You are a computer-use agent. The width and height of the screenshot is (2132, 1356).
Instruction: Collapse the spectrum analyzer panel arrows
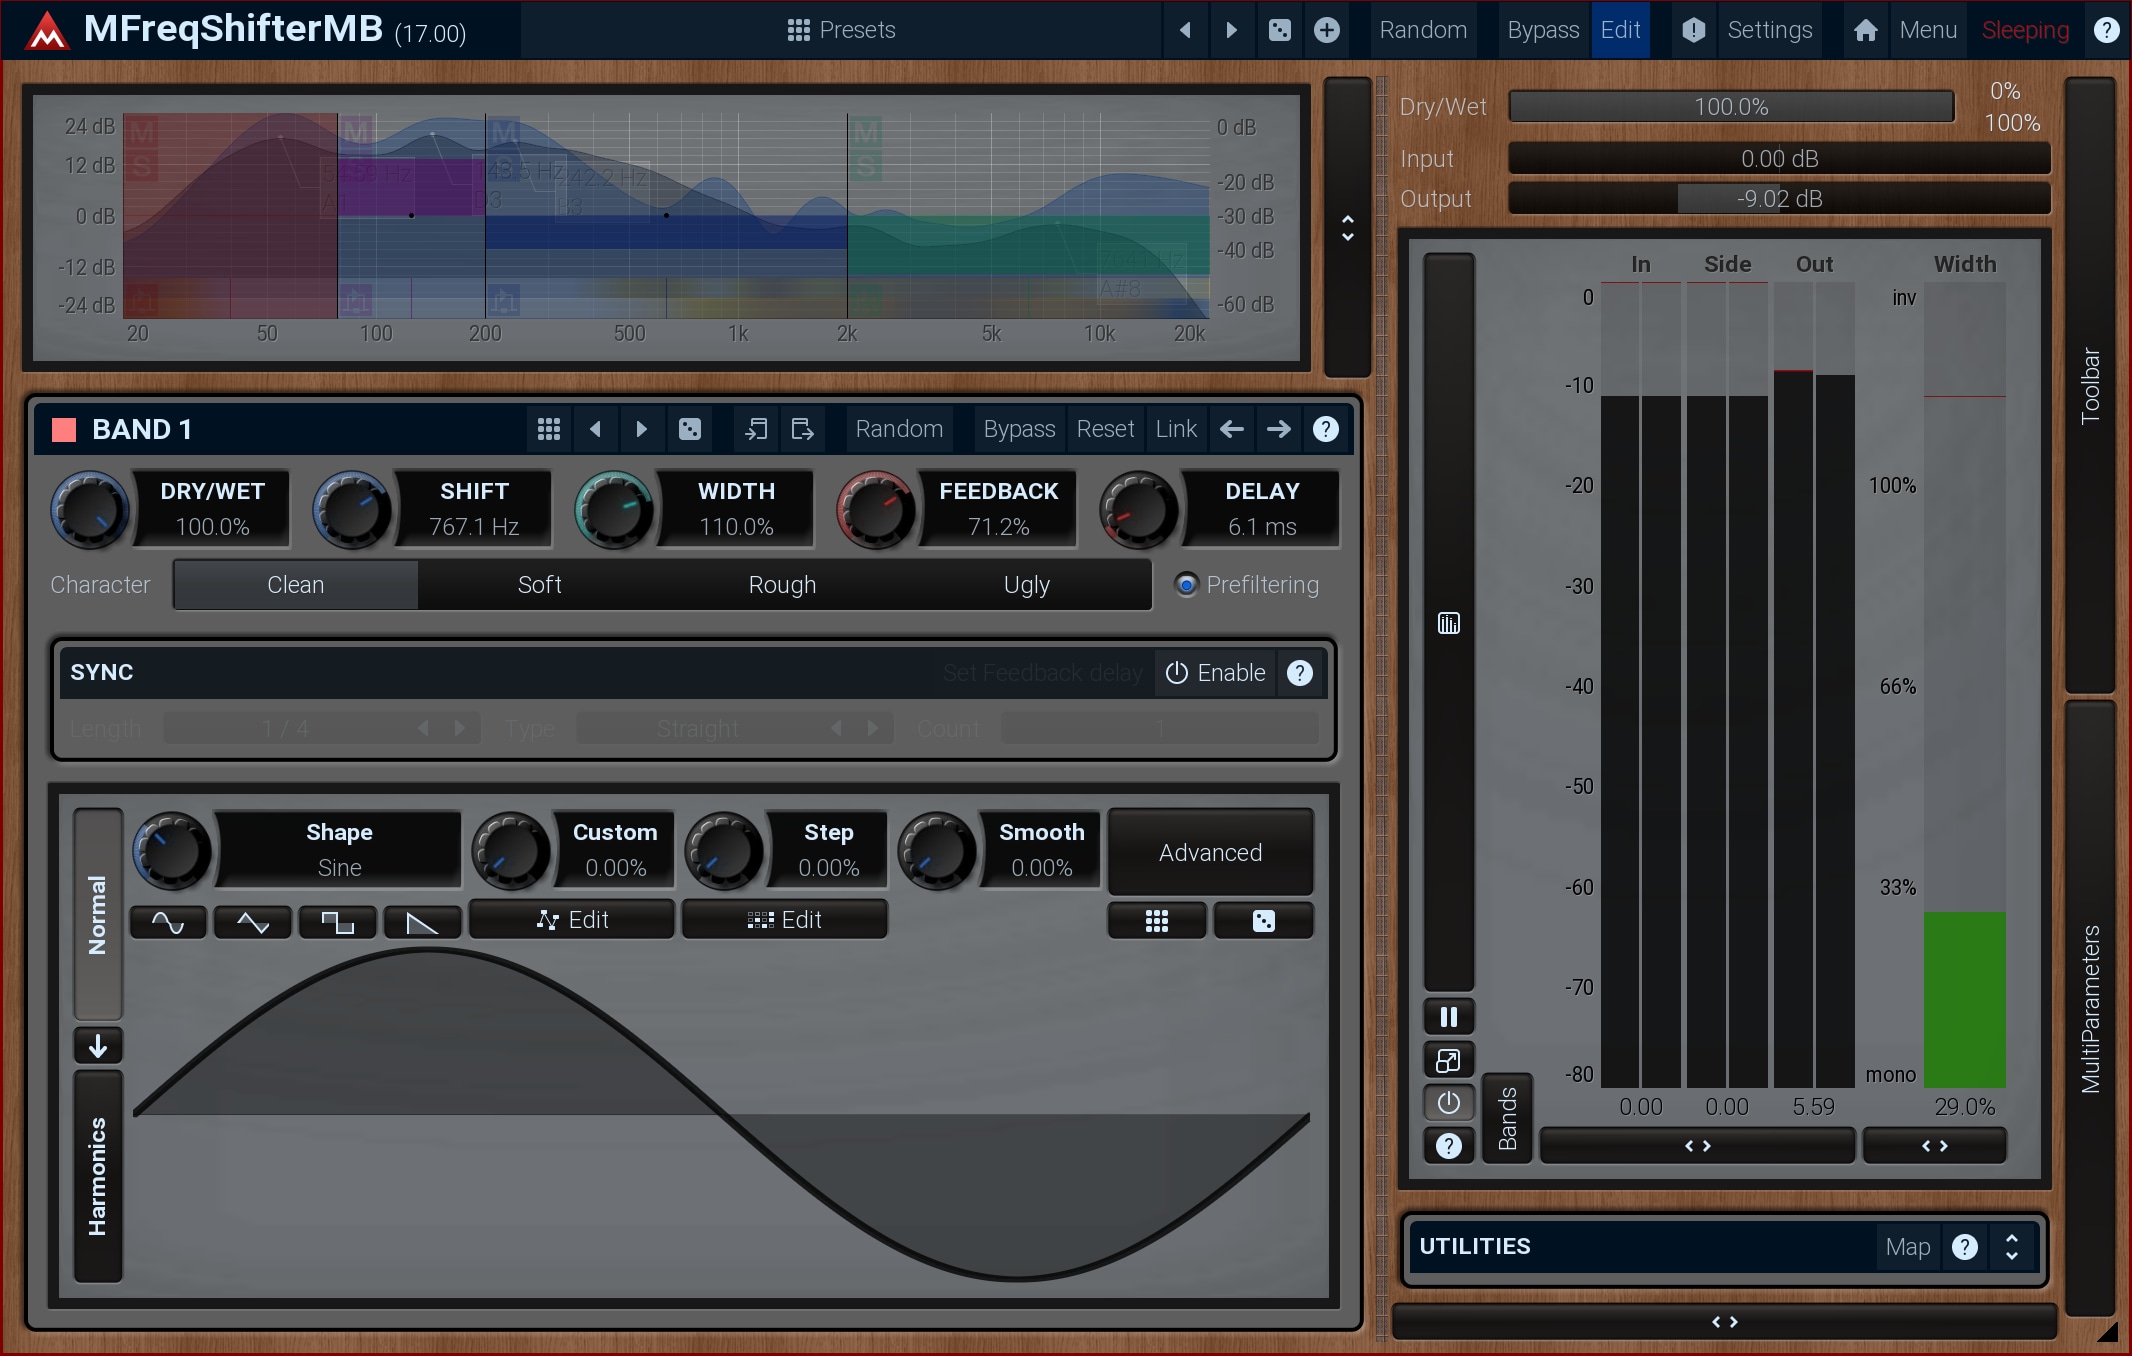click(x=1347, y=228)
